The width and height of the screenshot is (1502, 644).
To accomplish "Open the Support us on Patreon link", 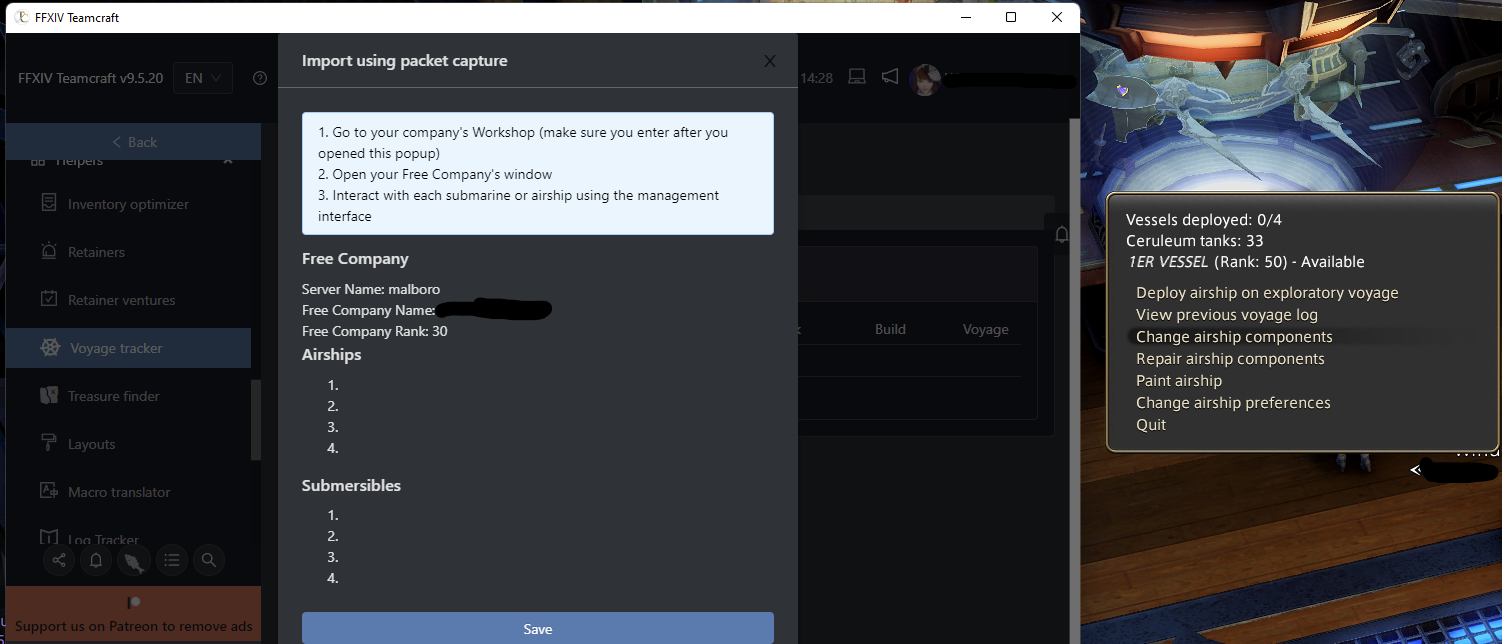I will click(133, 625).
